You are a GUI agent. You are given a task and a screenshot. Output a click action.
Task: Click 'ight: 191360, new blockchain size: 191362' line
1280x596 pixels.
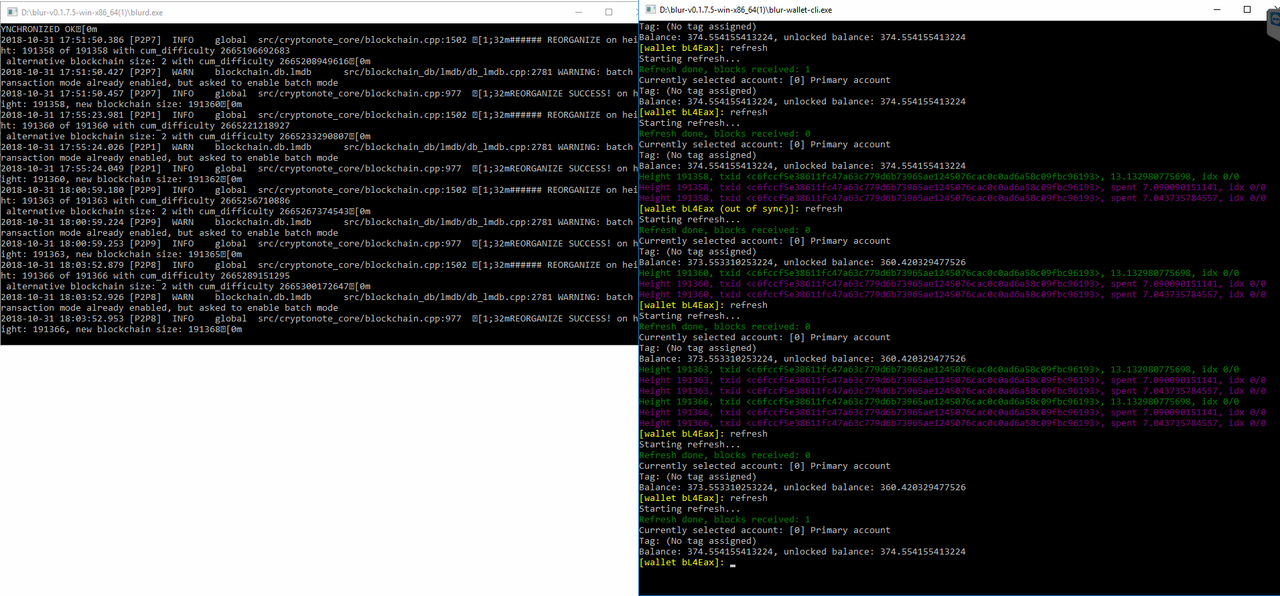click(121, 179)
